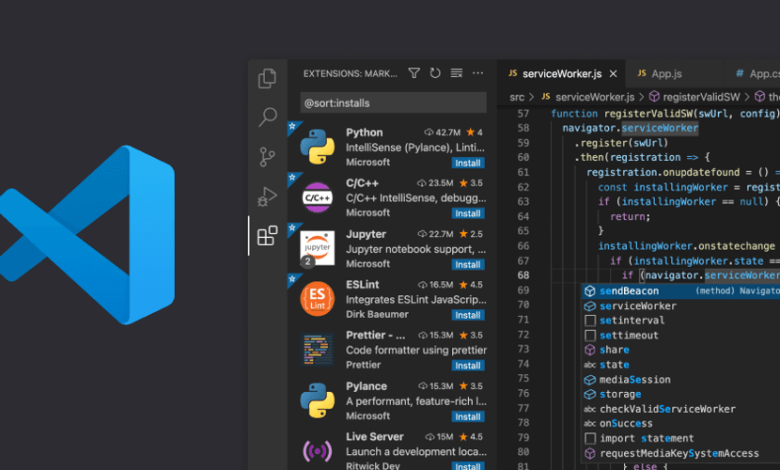Click the Live Server extension logo

pos(317,451)
